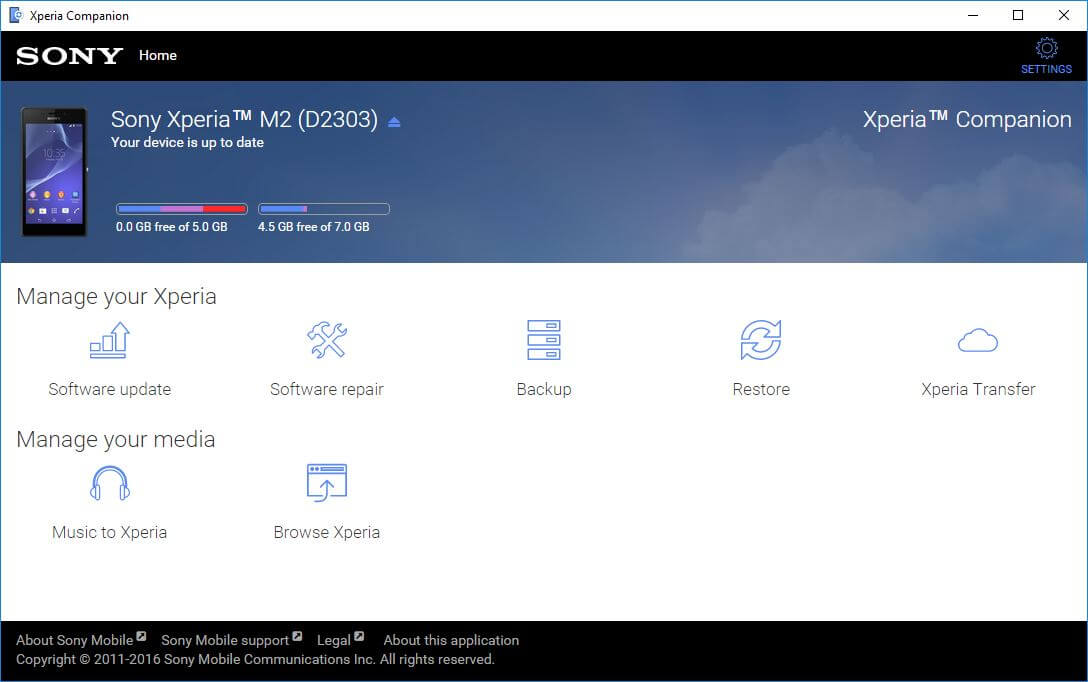Click 'Your device is up to date' status
The width and height of the screenshot is (1088, 682).
click(x=187, y=142)
